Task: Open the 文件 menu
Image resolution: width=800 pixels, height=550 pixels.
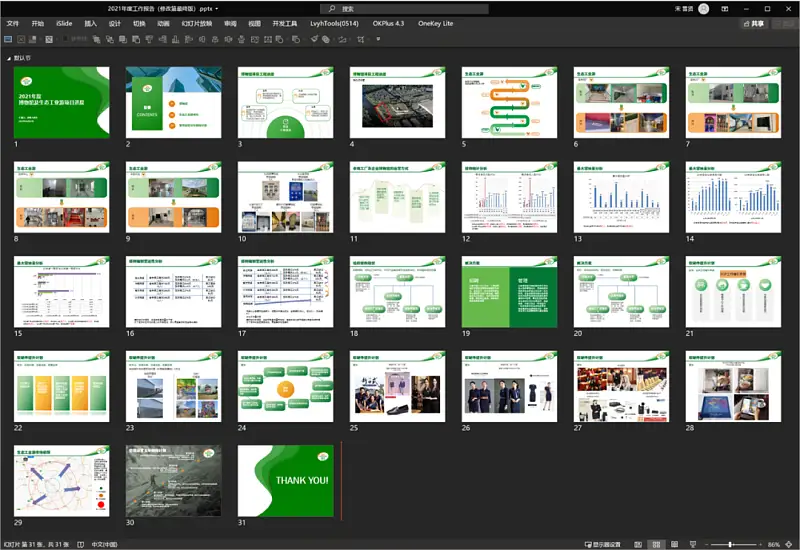Action: pyautogui.click(x=13, y=23)
